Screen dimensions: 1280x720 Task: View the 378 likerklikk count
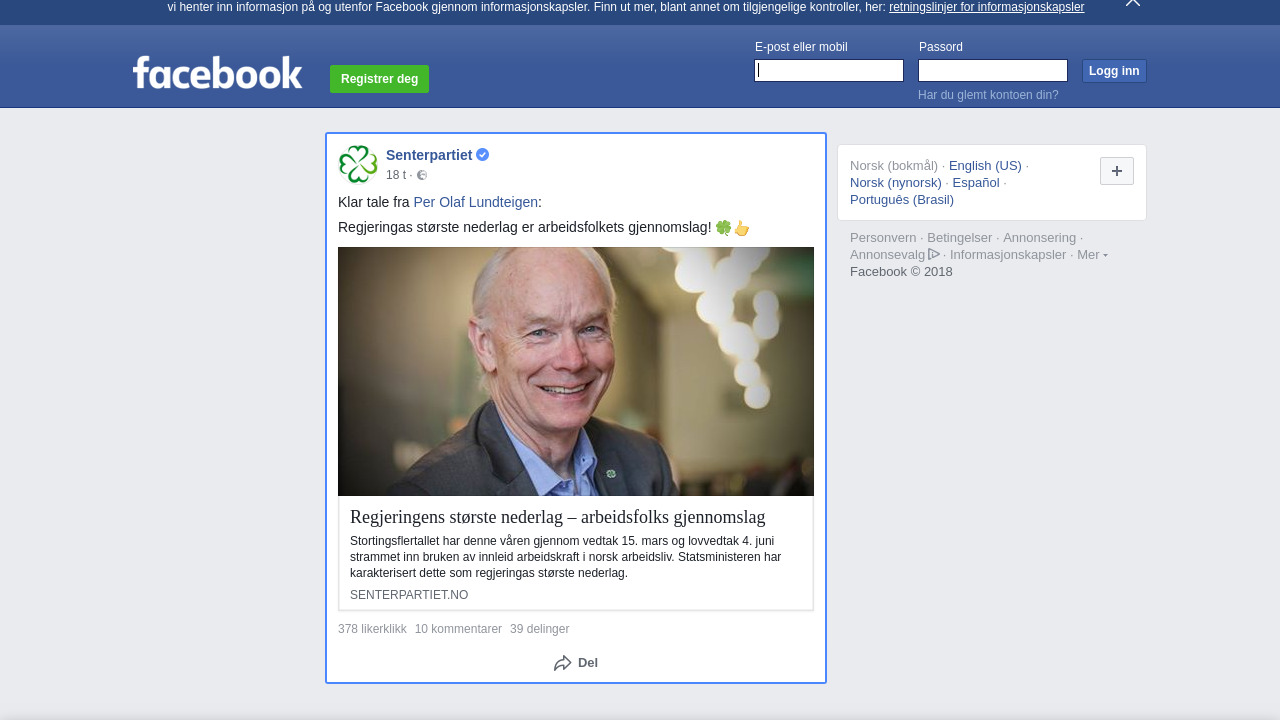point(372,629)
